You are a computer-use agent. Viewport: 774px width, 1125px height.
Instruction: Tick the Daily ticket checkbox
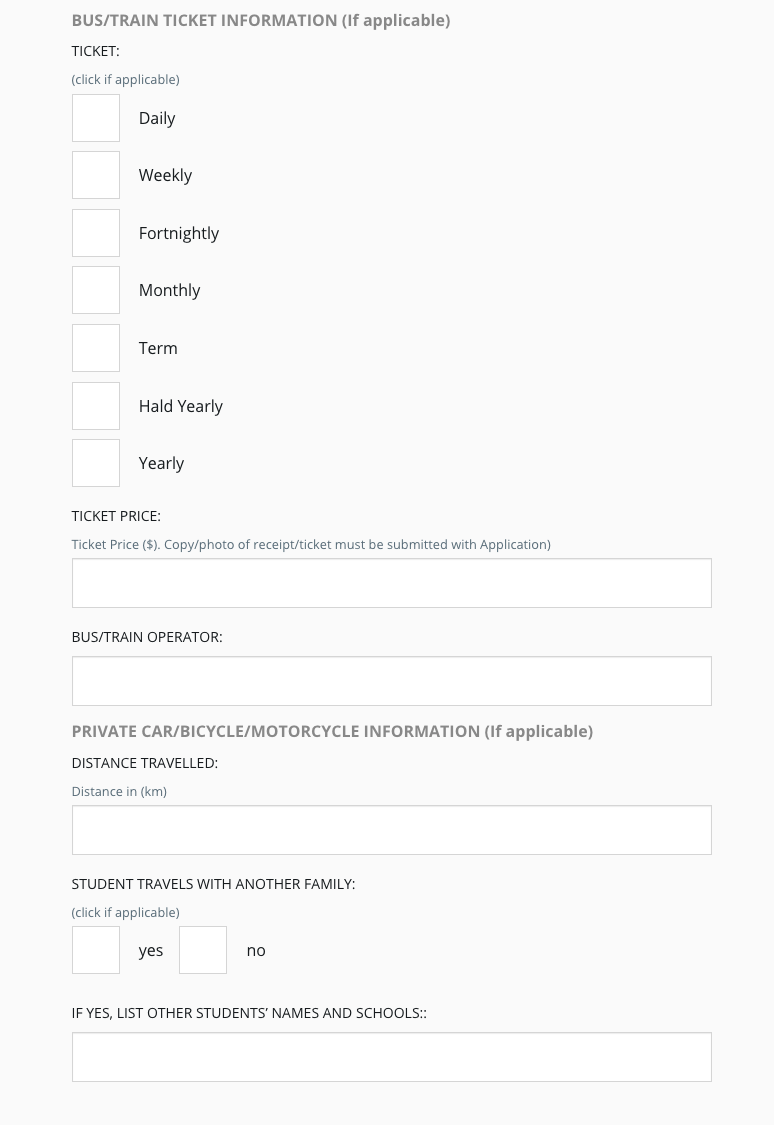[96, 118]
